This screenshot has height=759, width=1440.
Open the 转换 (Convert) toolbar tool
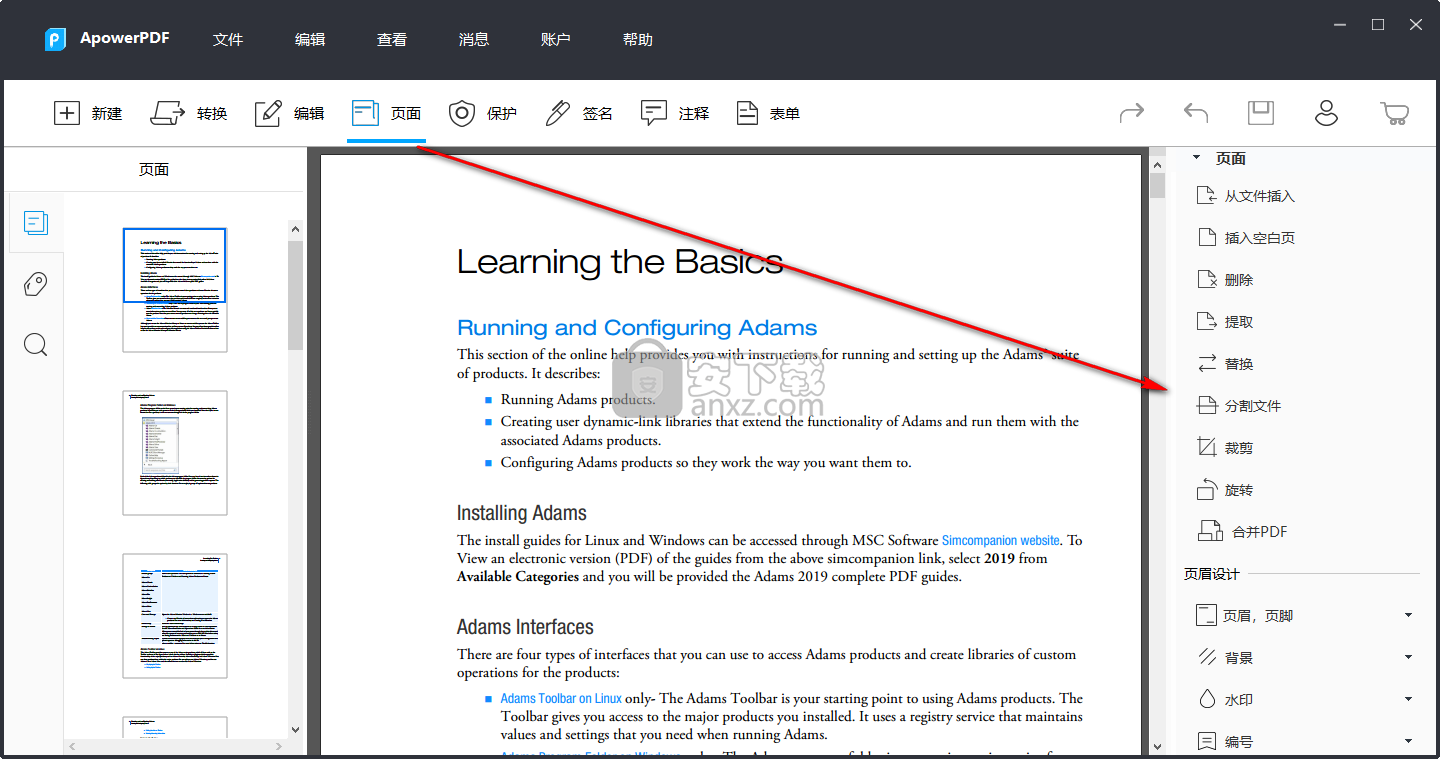tap(189, 113)
